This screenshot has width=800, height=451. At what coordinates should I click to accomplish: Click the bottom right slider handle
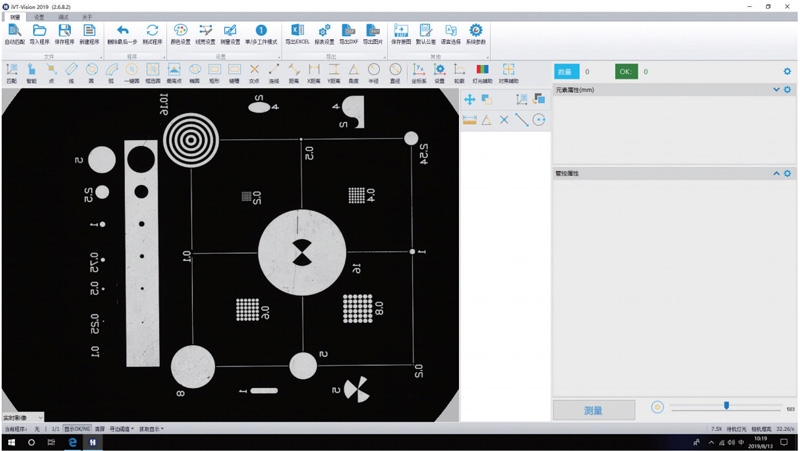pos(726,406)
